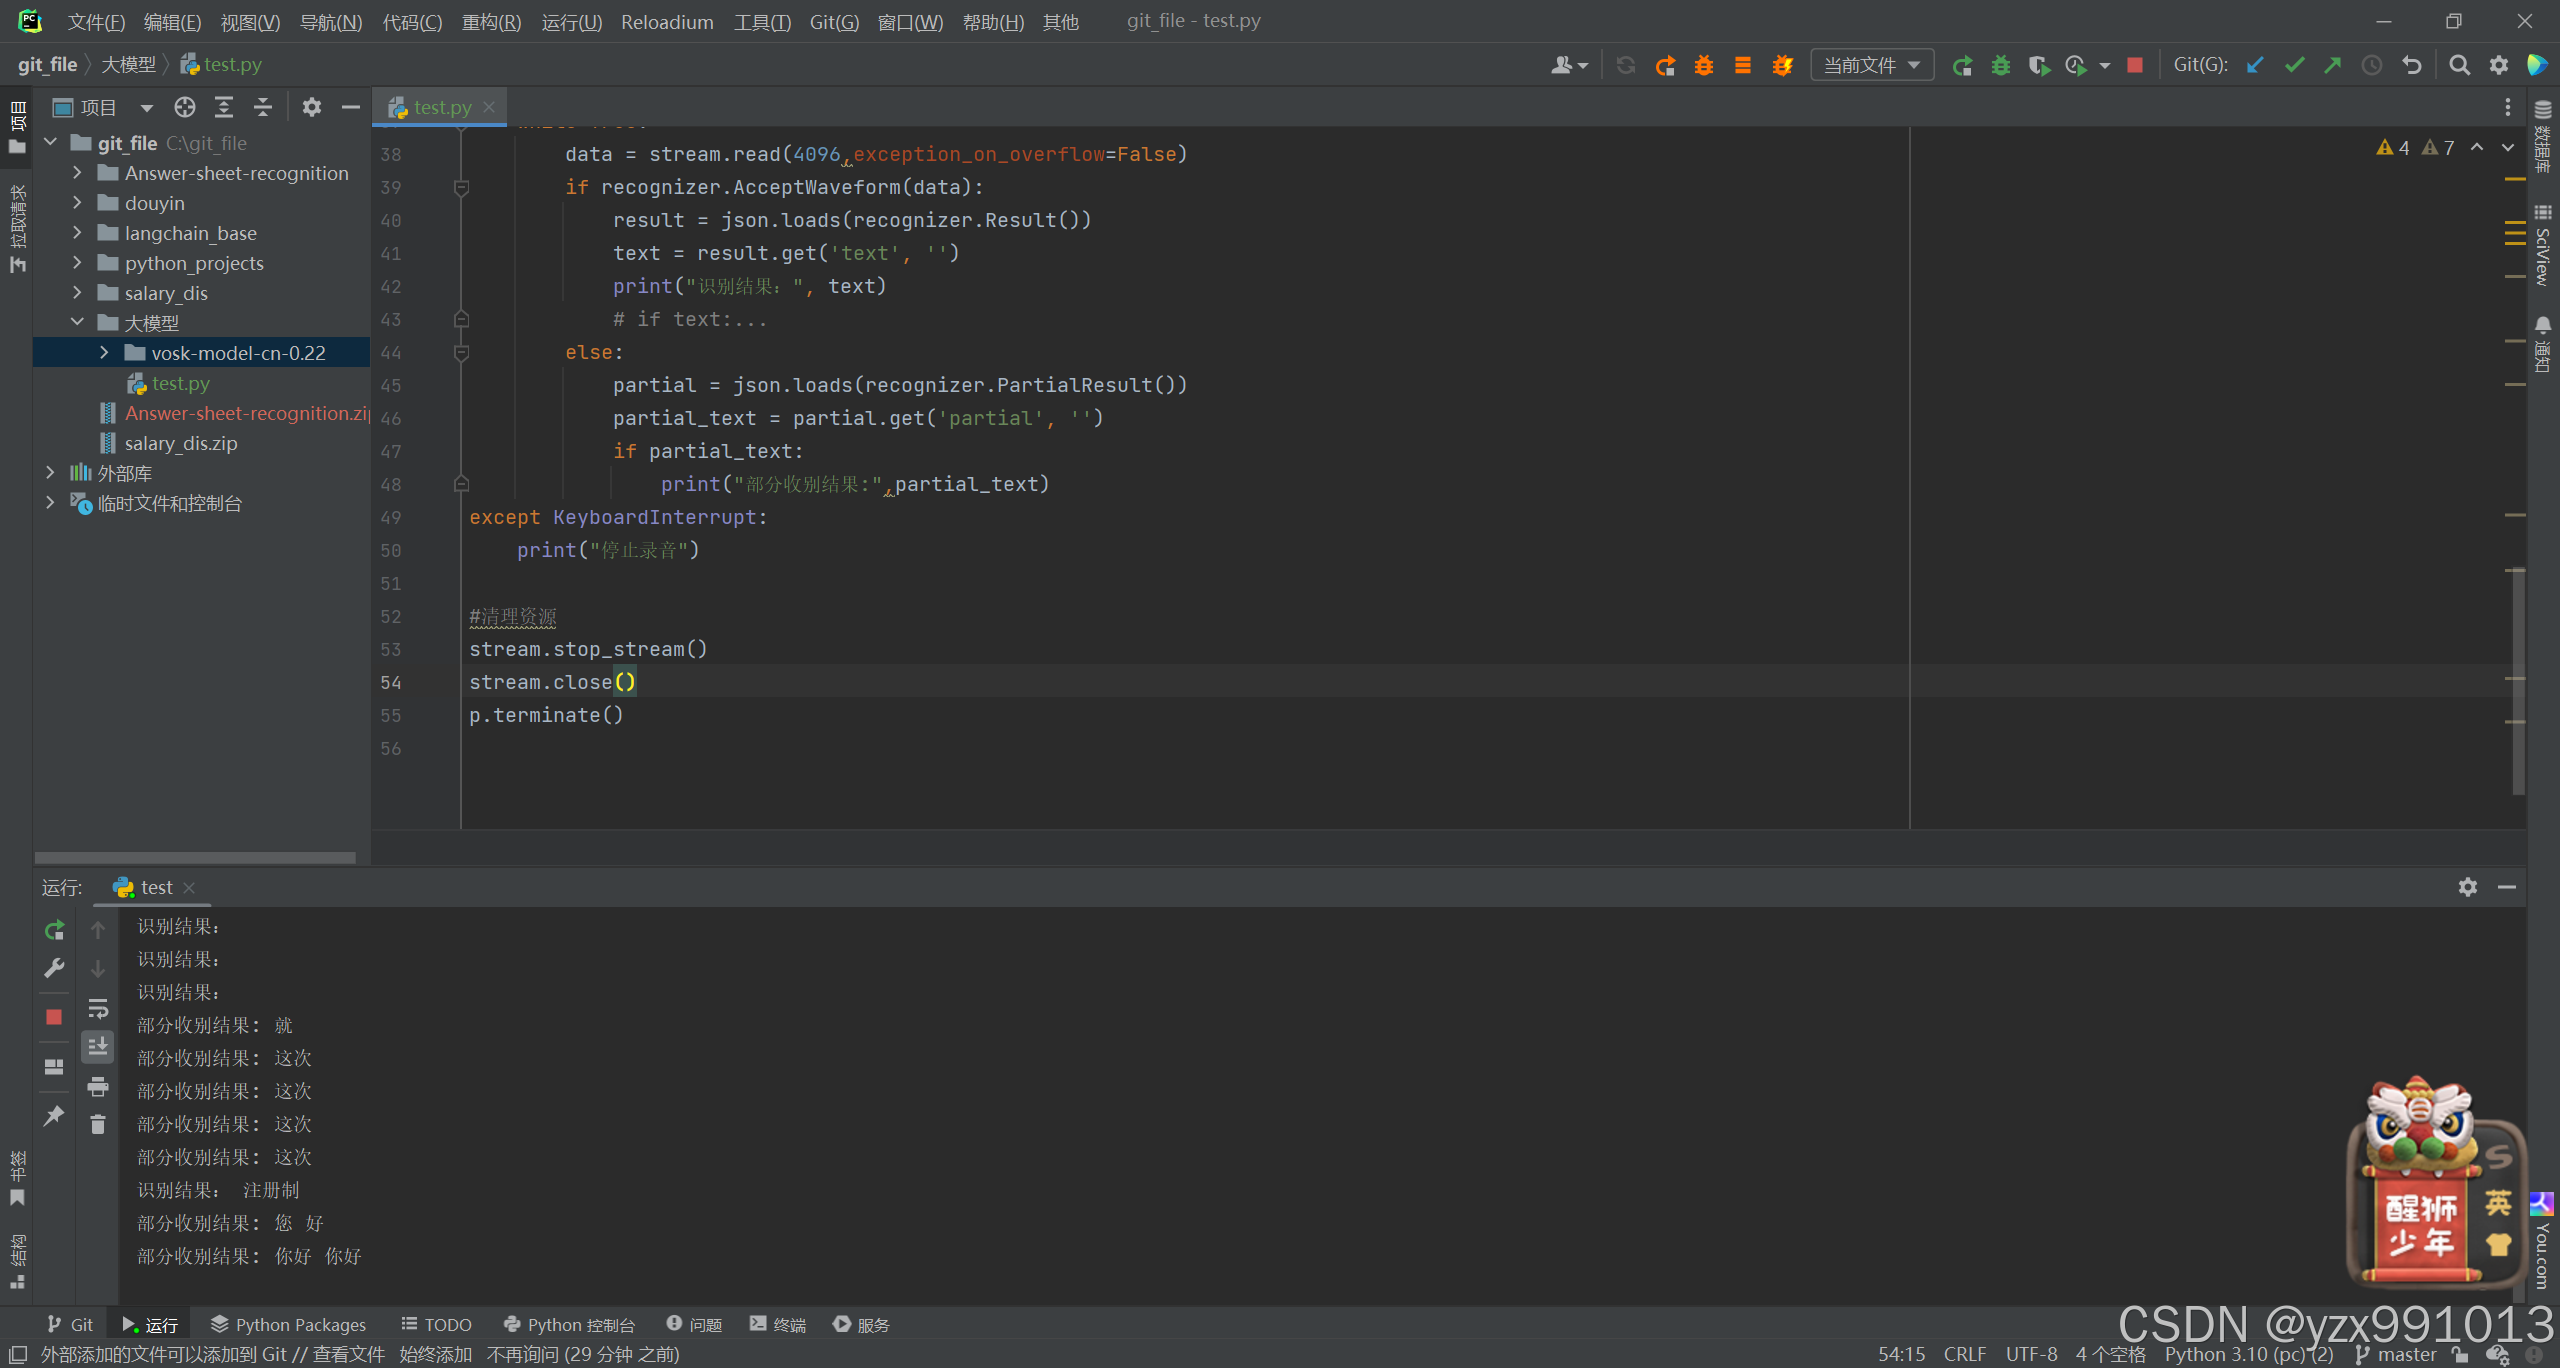Clear run console with trash icon

pos(97,1125)
